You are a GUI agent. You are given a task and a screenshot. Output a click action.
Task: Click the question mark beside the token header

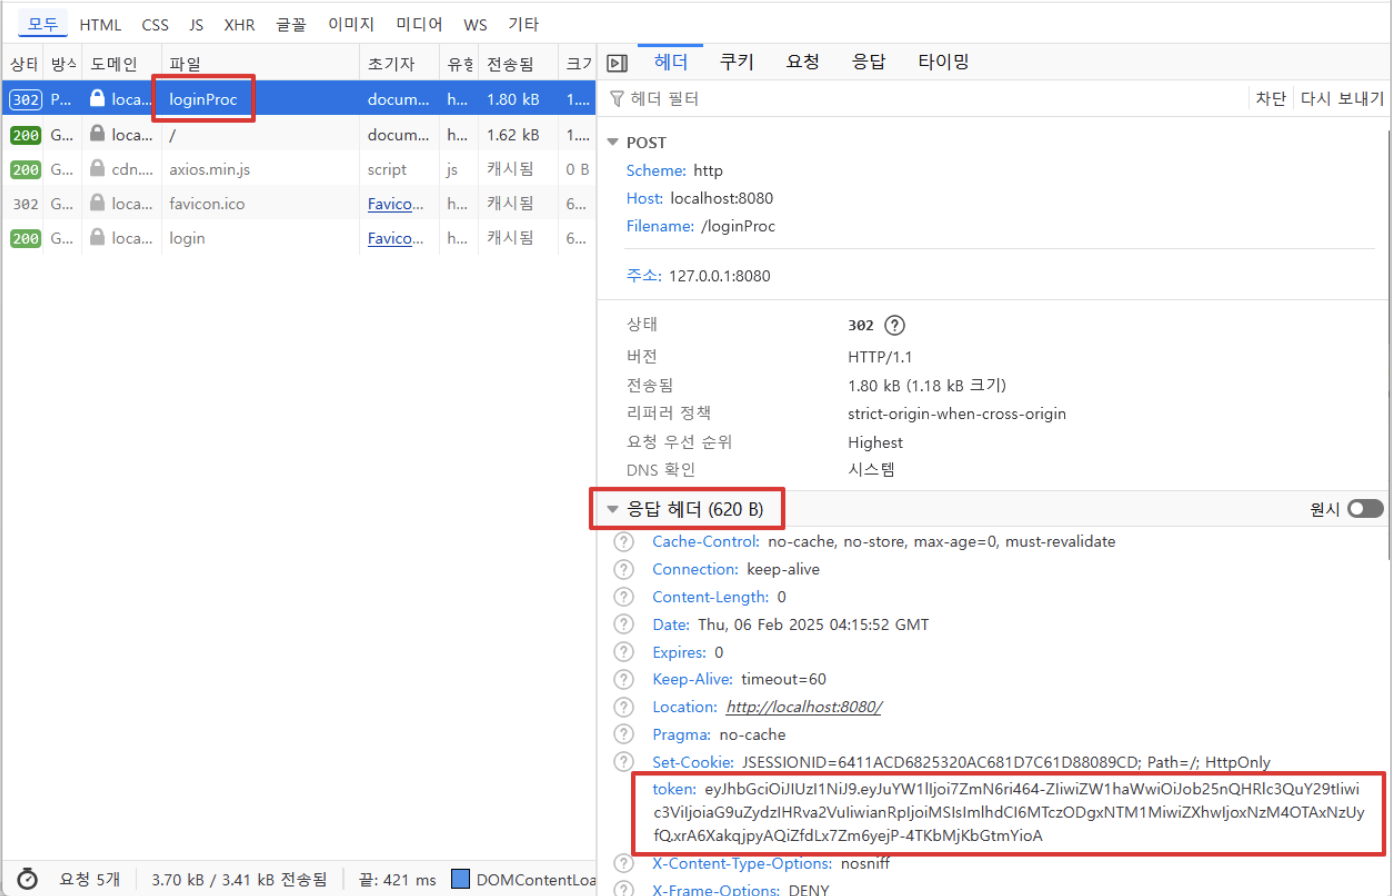pos(624,789)
